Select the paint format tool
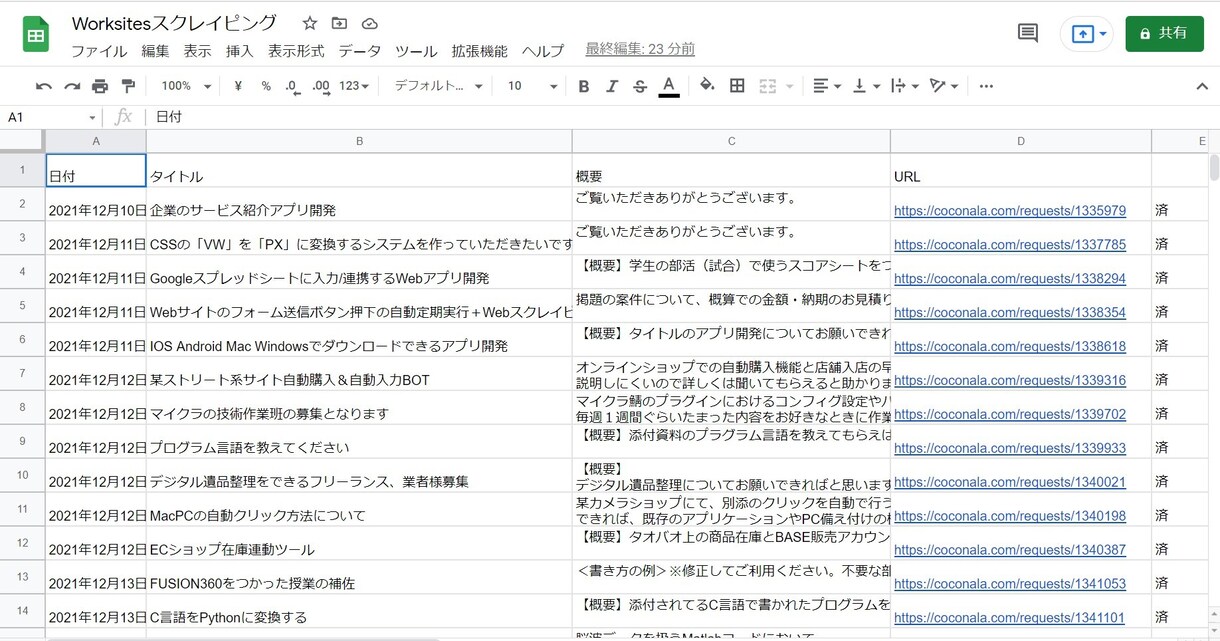The width and height of the screenshot is (1220, 641). pyautogui.click(x=128, y=86)
